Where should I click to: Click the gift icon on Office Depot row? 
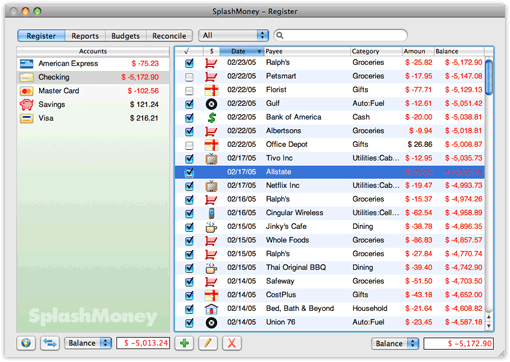click(211, 145)
